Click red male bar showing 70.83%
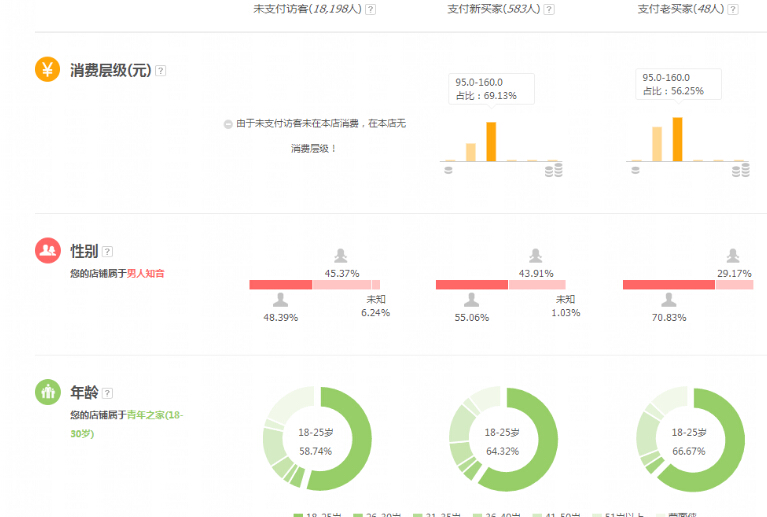Screen dimensions: 767x517 pos(668,285)
